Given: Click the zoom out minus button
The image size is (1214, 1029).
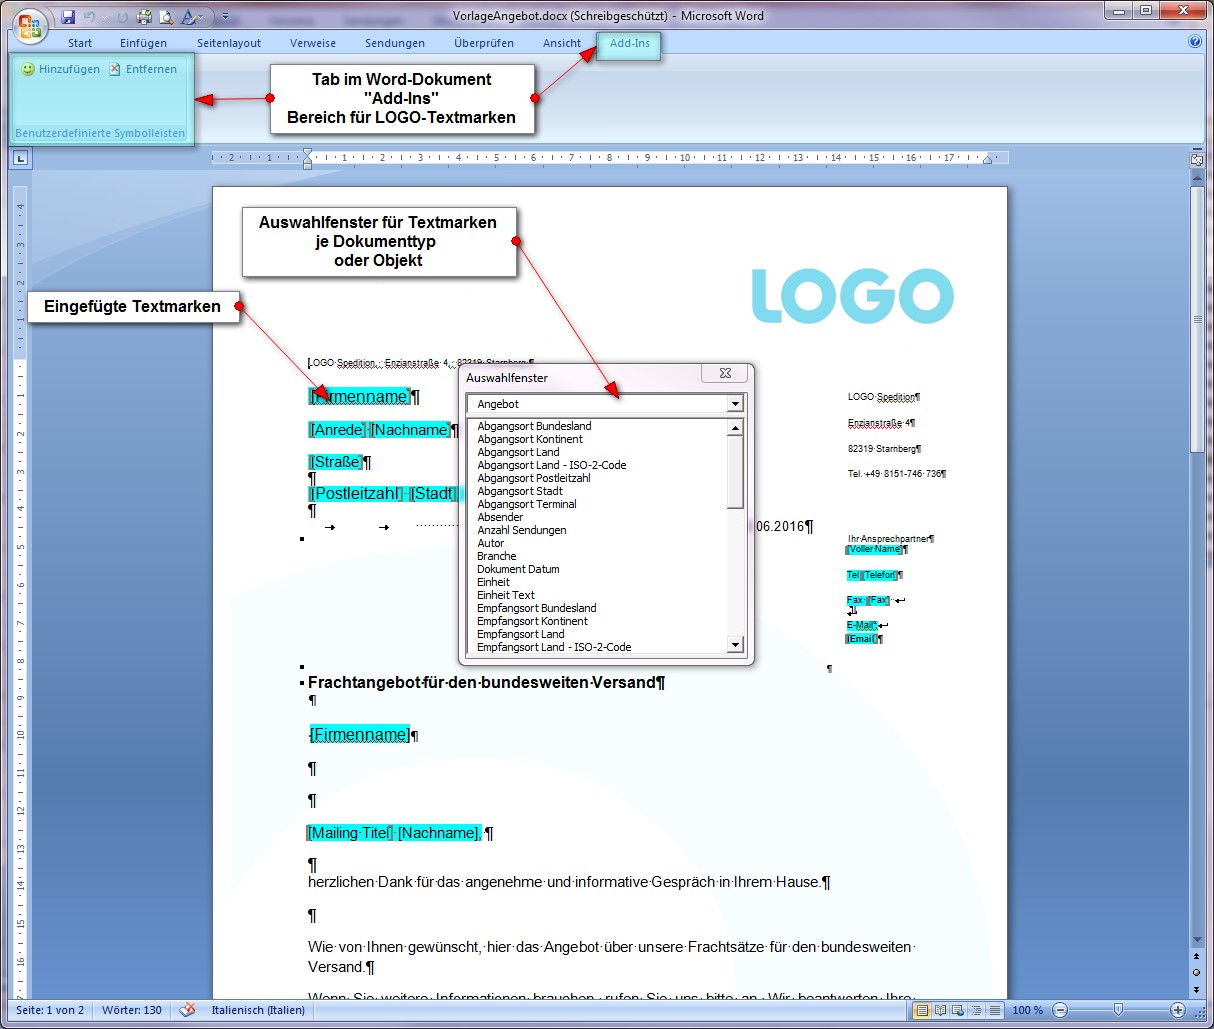Looking at the screenshot, I should [x=1061, y=1010].
